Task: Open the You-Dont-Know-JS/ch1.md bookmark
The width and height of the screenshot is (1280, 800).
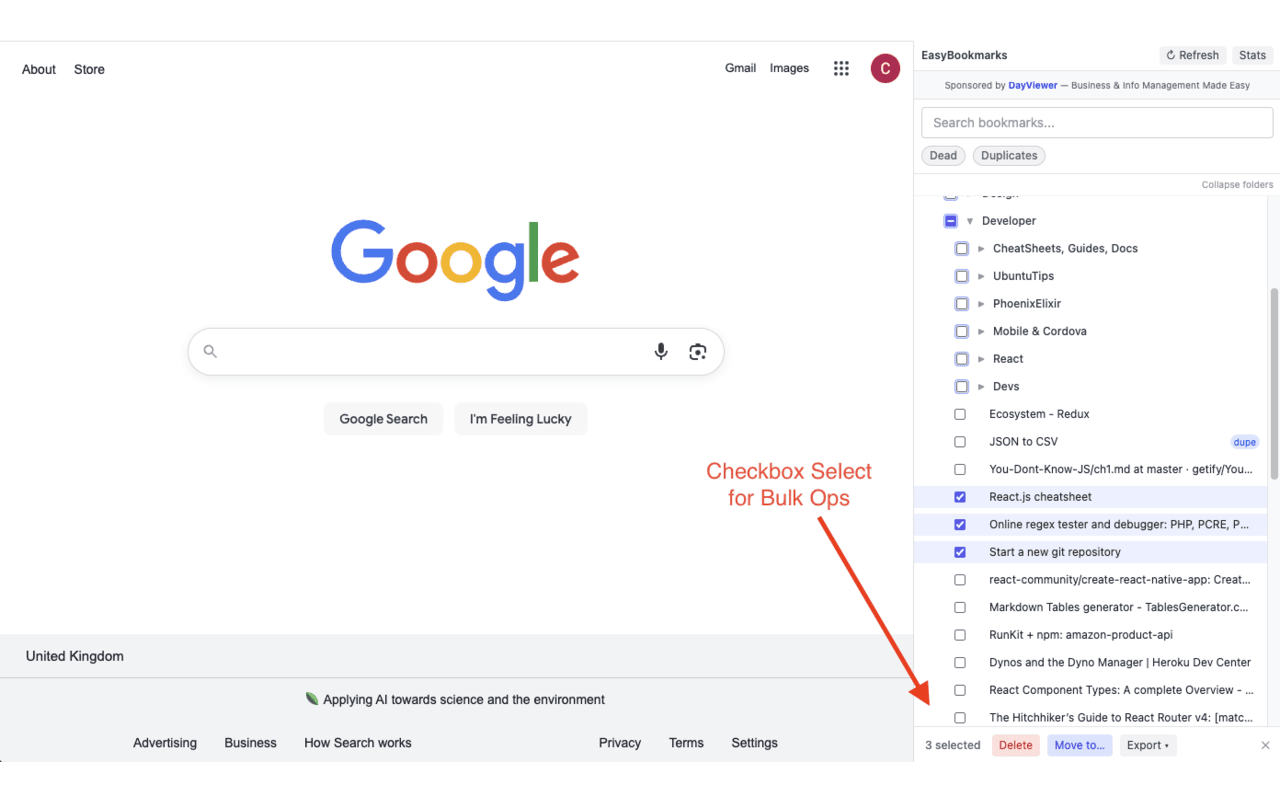Action: 1120,469
